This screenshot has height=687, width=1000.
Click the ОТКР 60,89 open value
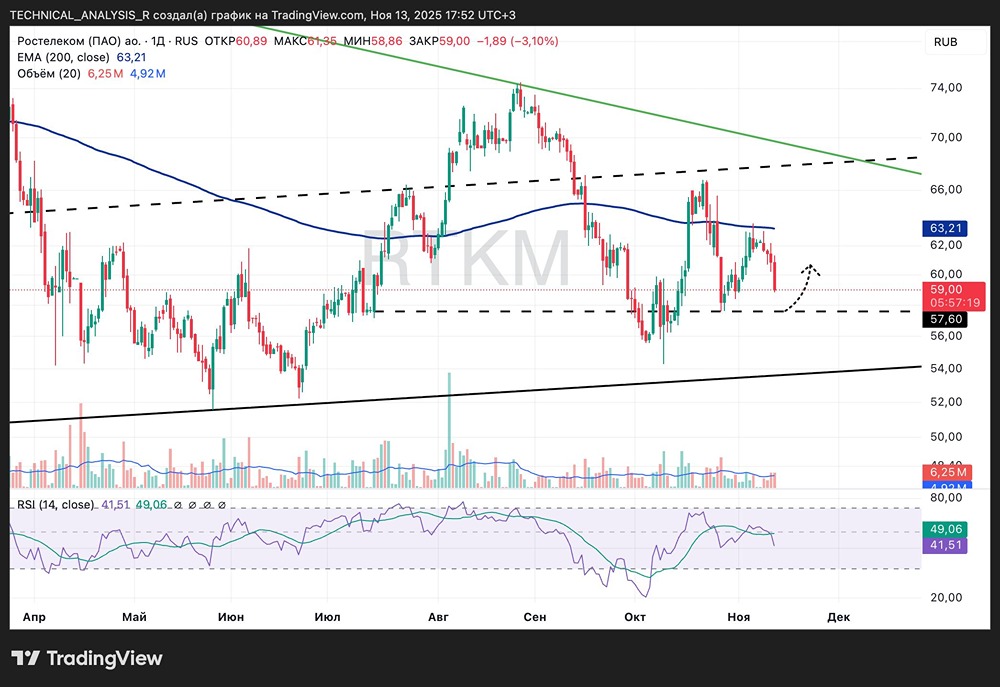235,41
